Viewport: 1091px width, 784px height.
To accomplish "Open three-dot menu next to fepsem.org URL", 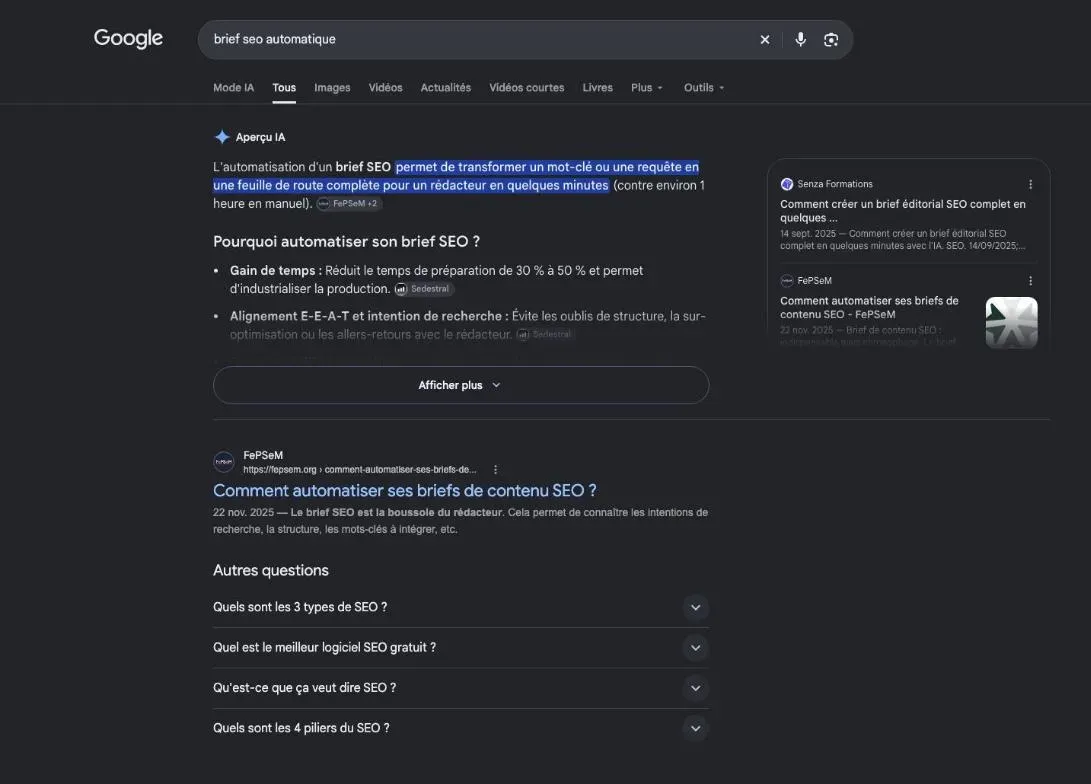I will tap(495, 470).
